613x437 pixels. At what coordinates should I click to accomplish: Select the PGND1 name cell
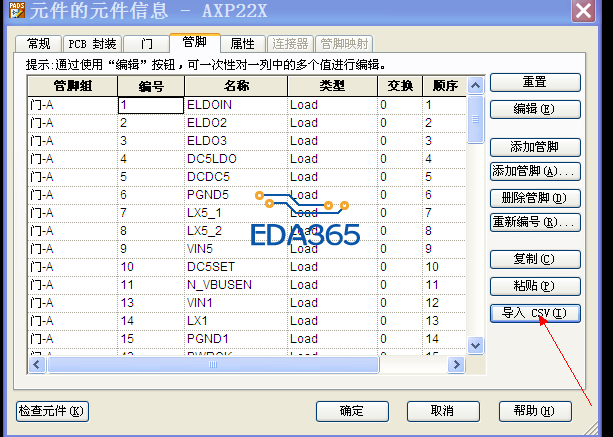click(236, 339)
